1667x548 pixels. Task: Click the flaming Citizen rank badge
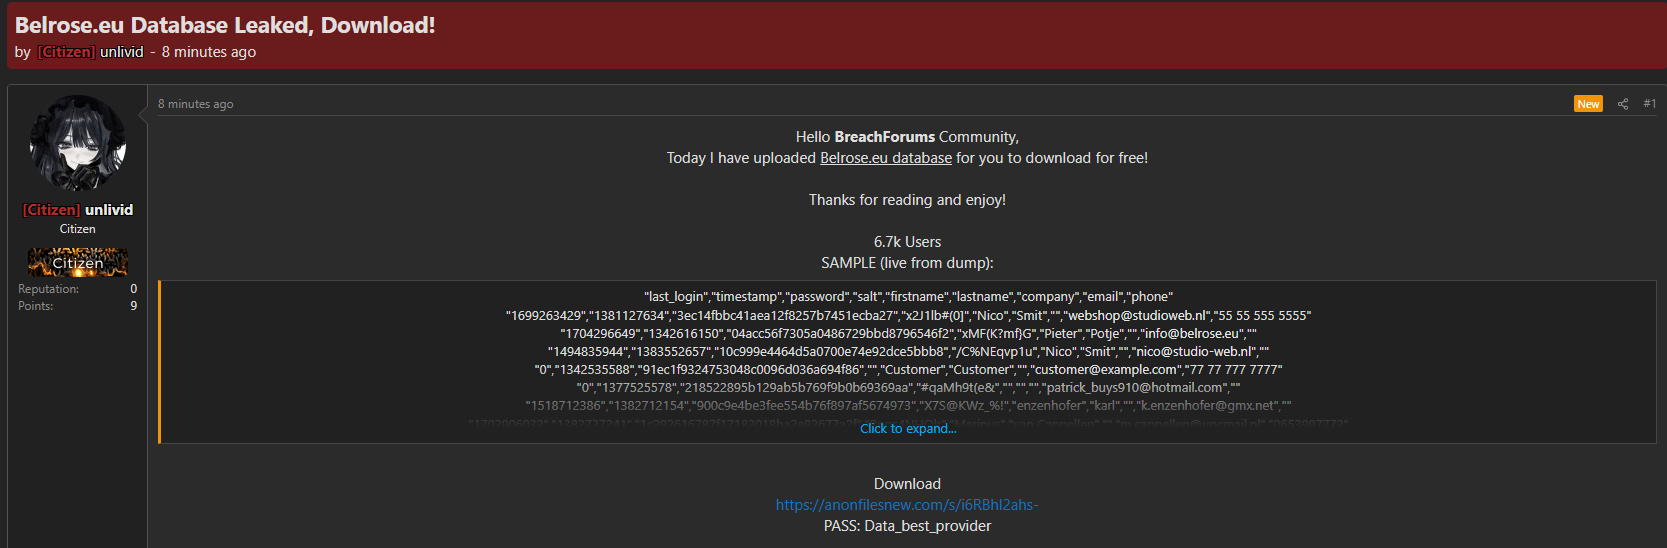(78, 262)
